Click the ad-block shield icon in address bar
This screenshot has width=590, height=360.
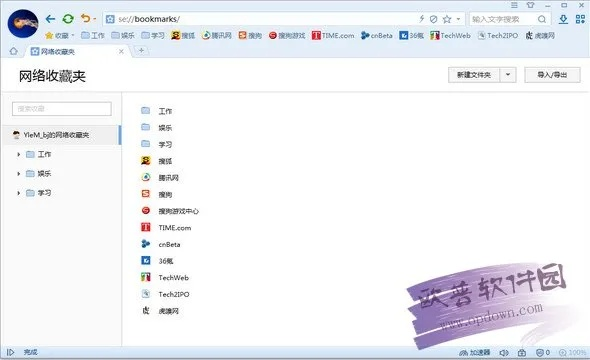(x=433, y=19)
